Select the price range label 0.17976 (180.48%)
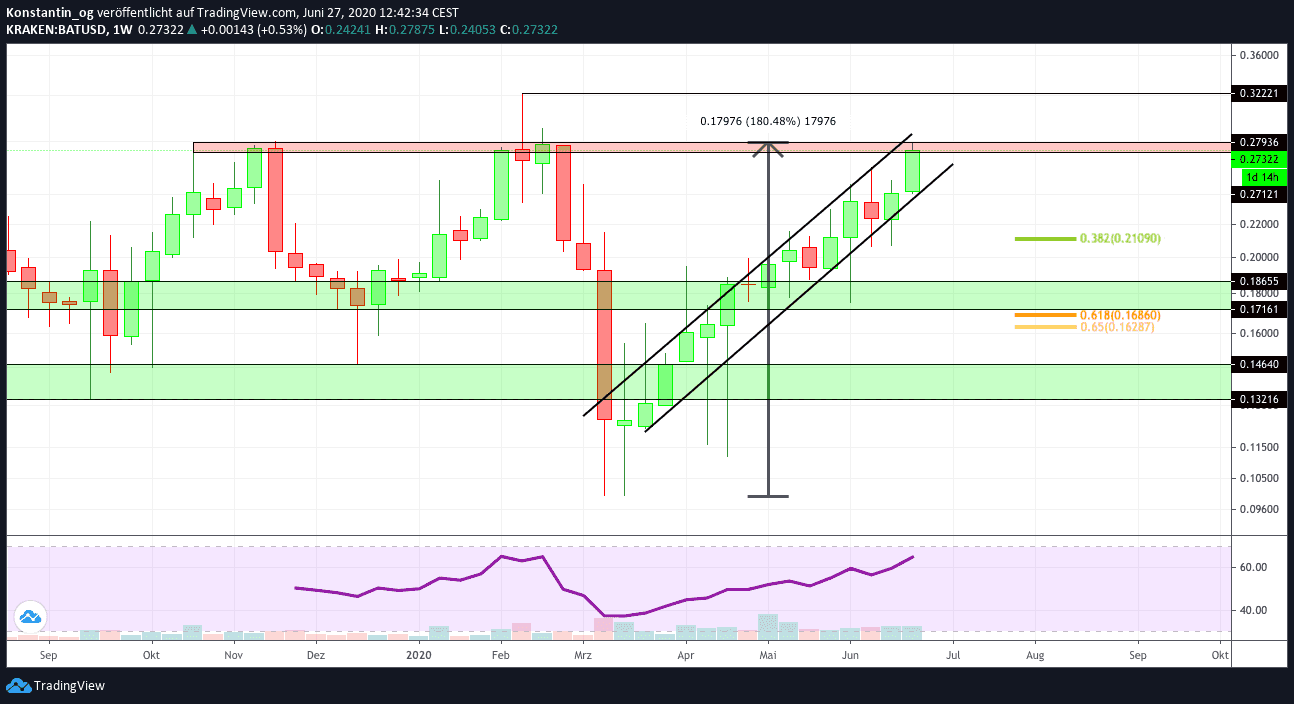The width and height of the screenshot is (1294, 704). (767, 121)
